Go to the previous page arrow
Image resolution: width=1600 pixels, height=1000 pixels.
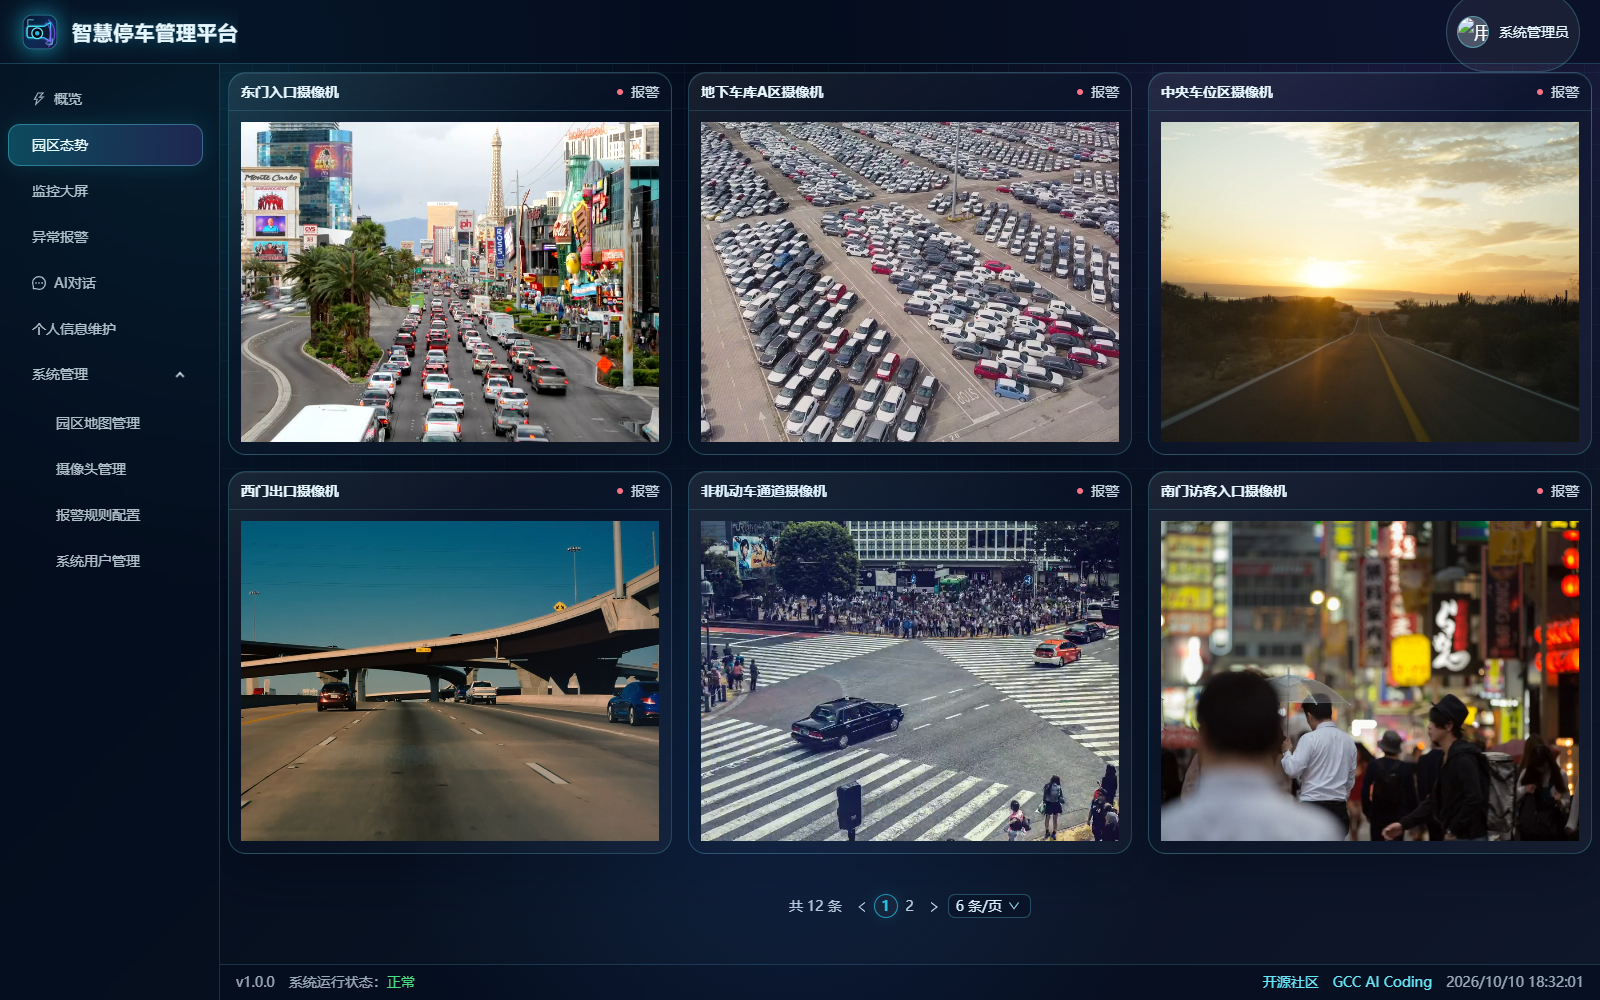[862, 906]
